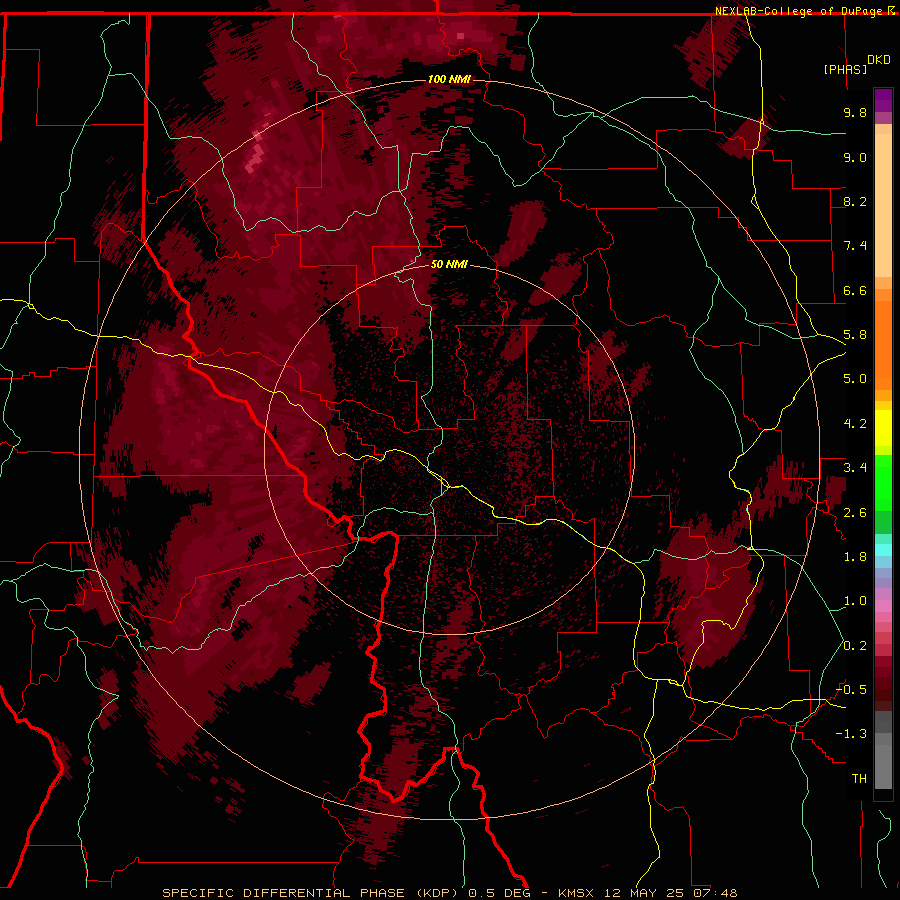Click the TH label at the scale bottom
Screen dimensions: 900x900
[859, 779]
